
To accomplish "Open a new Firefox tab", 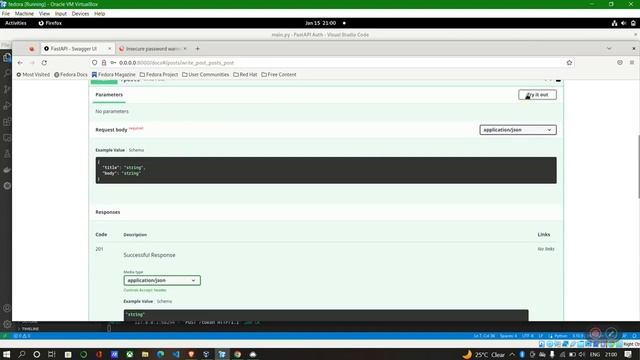I will tap(198, 49).
